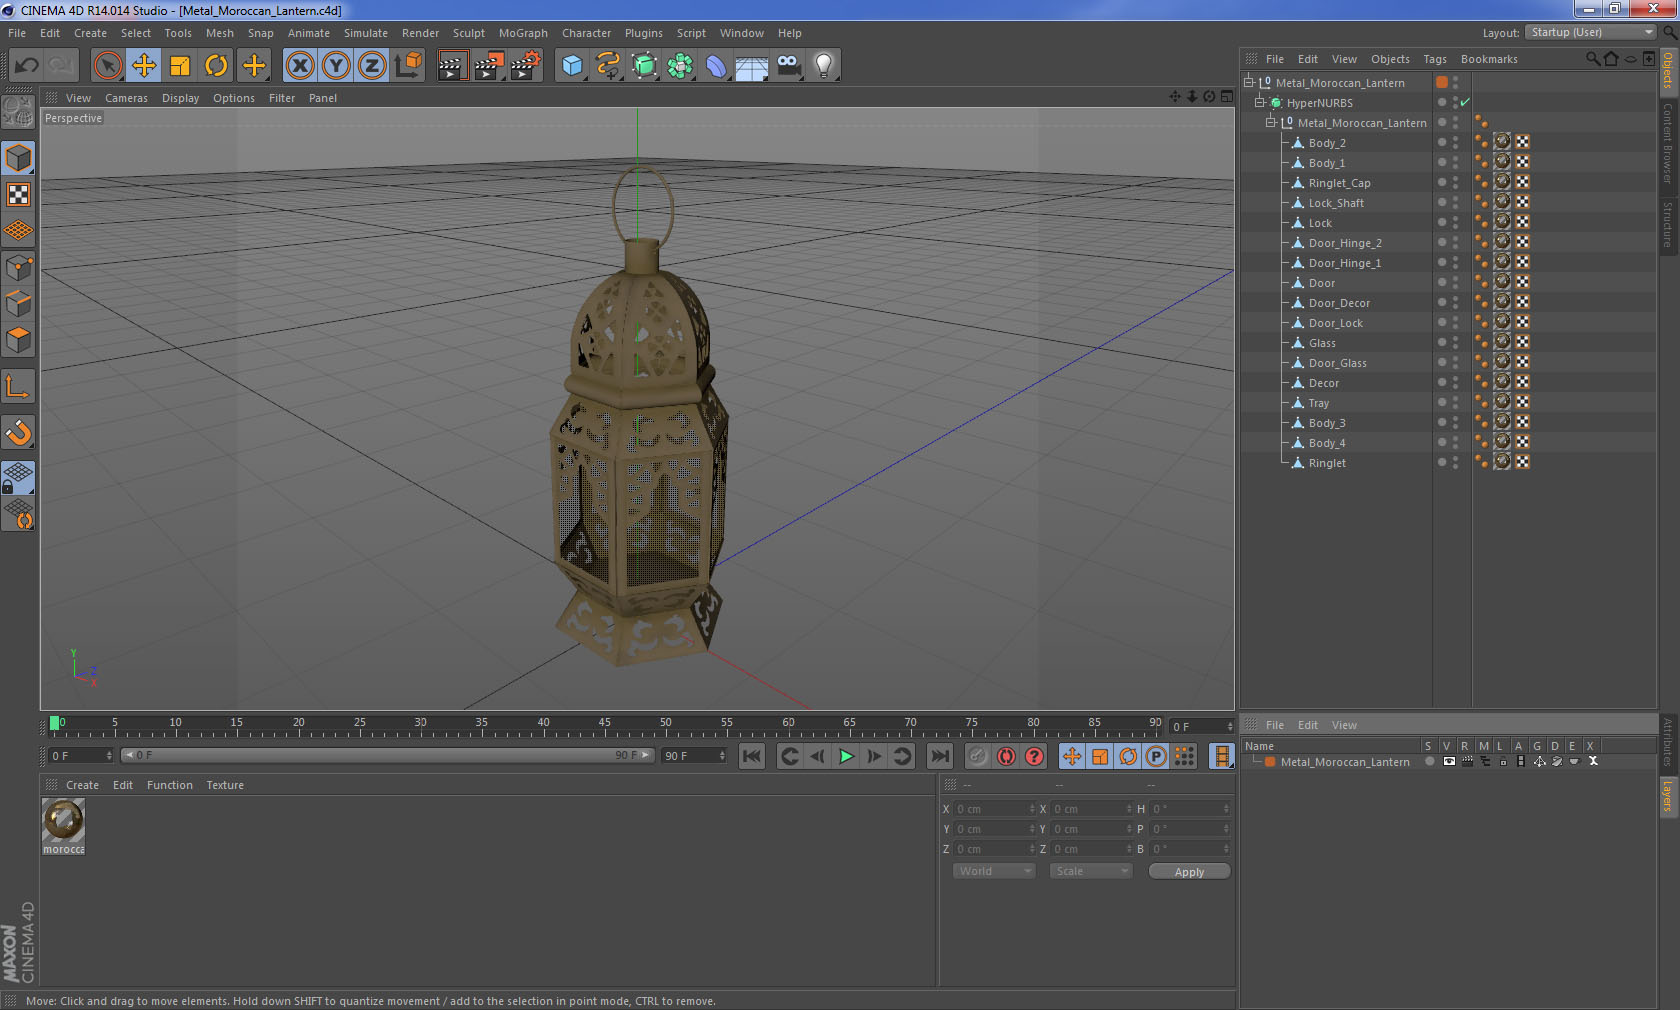1680x1010 pixels.
Task: Go to end of animation
Action: coord(940,756)
